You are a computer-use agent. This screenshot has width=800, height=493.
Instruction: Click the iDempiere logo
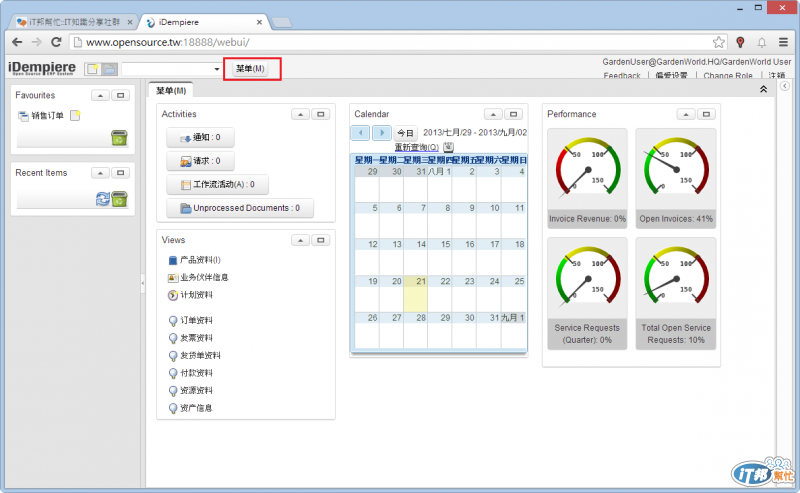pos(42,68)
